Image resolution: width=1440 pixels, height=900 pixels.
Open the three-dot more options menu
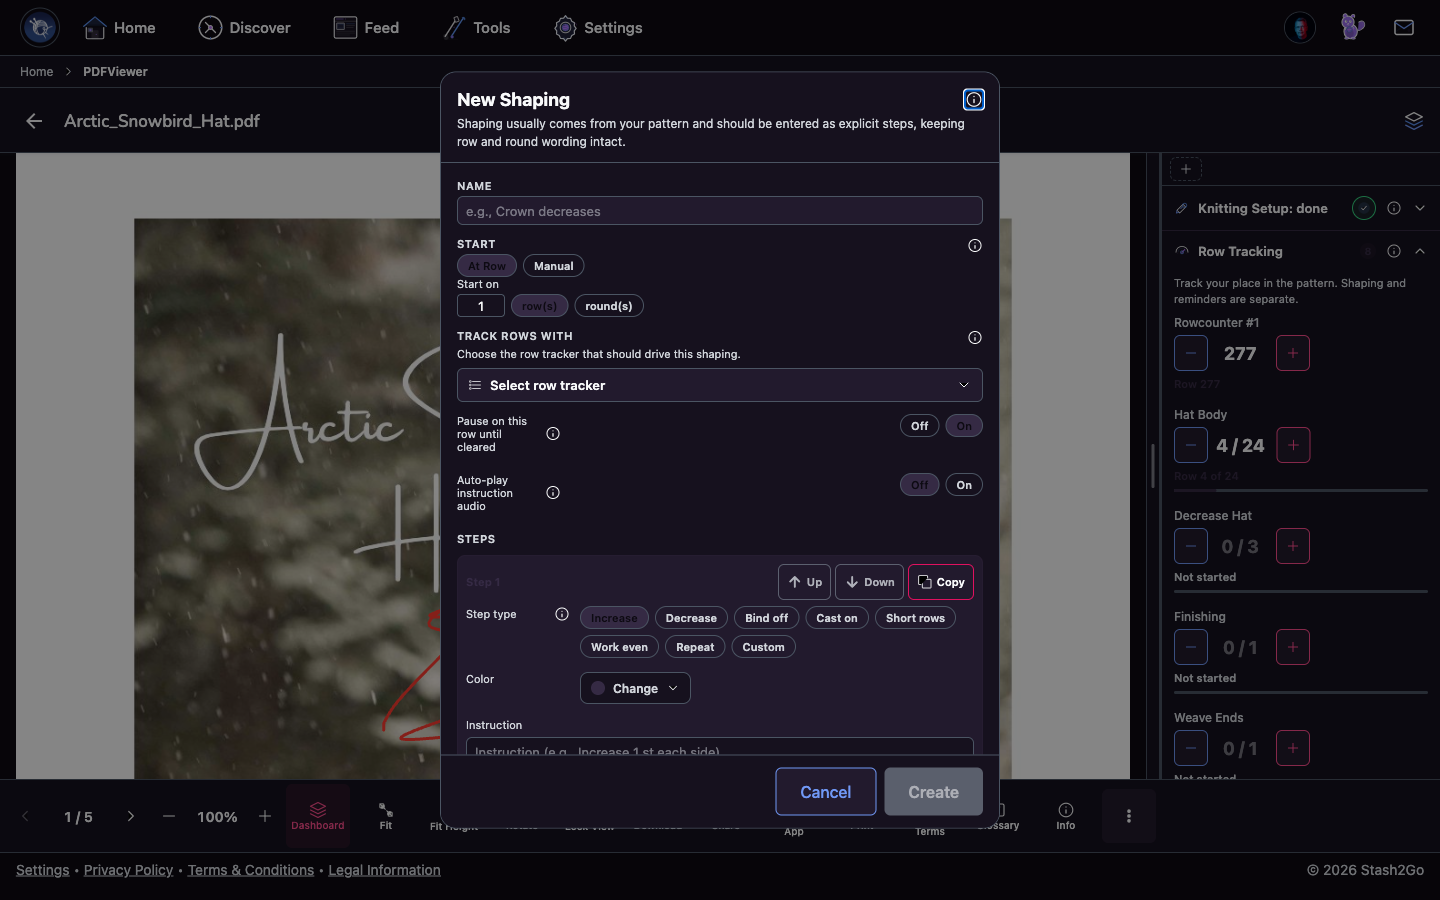[1129, 816]
